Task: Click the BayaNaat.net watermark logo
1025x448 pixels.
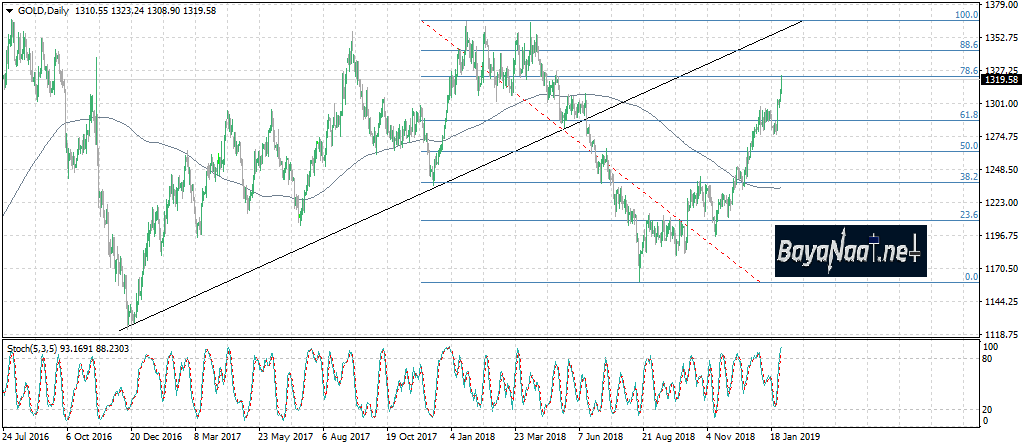Action: (x=851, y=251)
